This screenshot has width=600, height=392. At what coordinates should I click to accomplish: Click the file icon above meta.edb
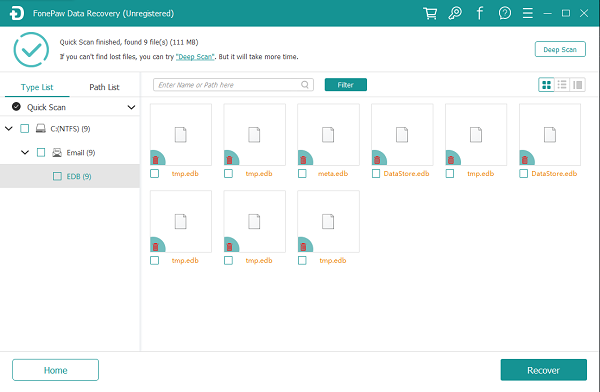328,135
